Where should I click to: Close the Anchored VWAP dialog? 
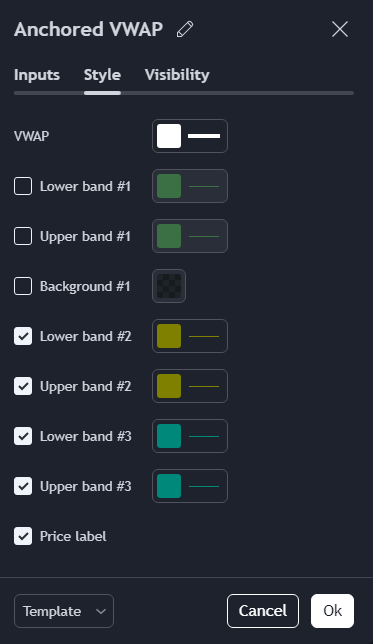340,30
